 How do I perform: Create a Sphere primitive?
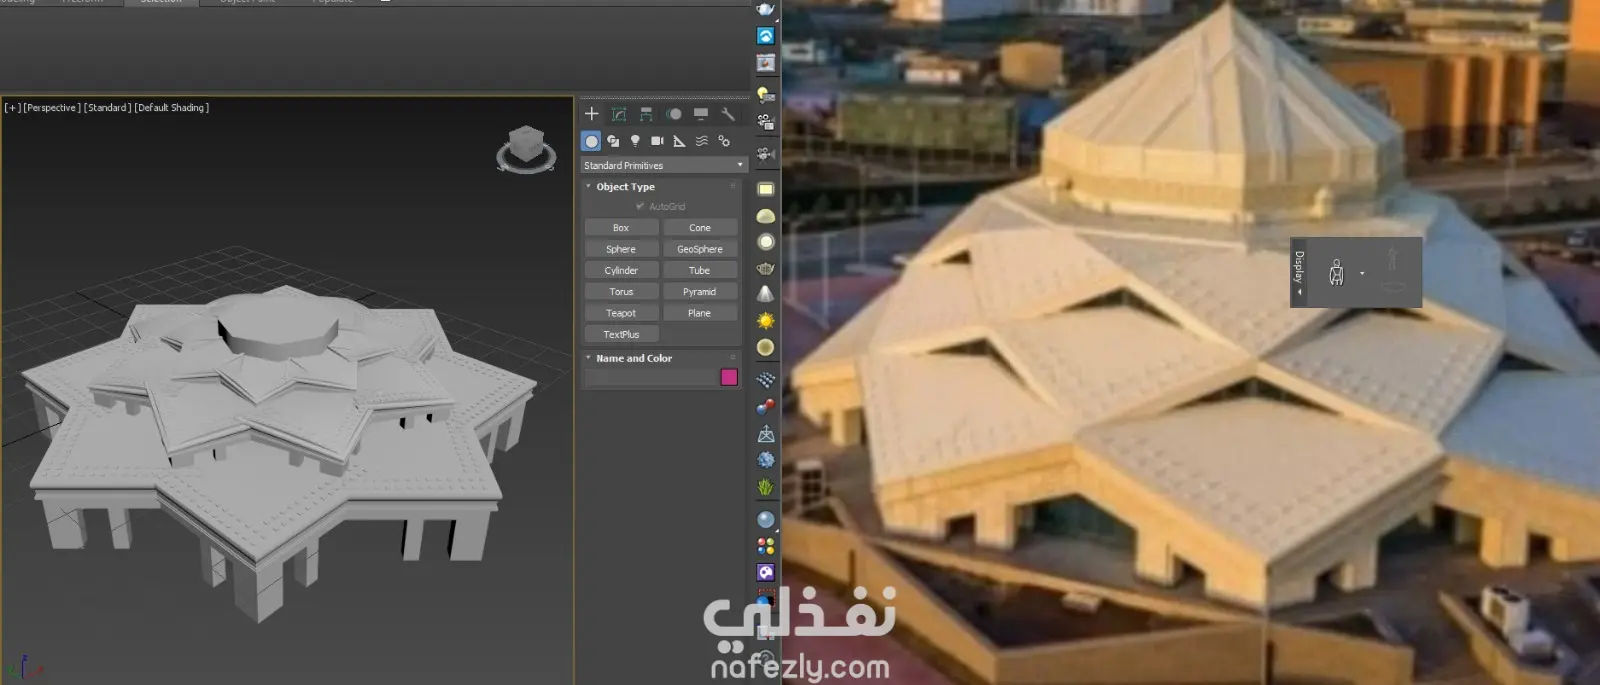[x=621, y=249]
